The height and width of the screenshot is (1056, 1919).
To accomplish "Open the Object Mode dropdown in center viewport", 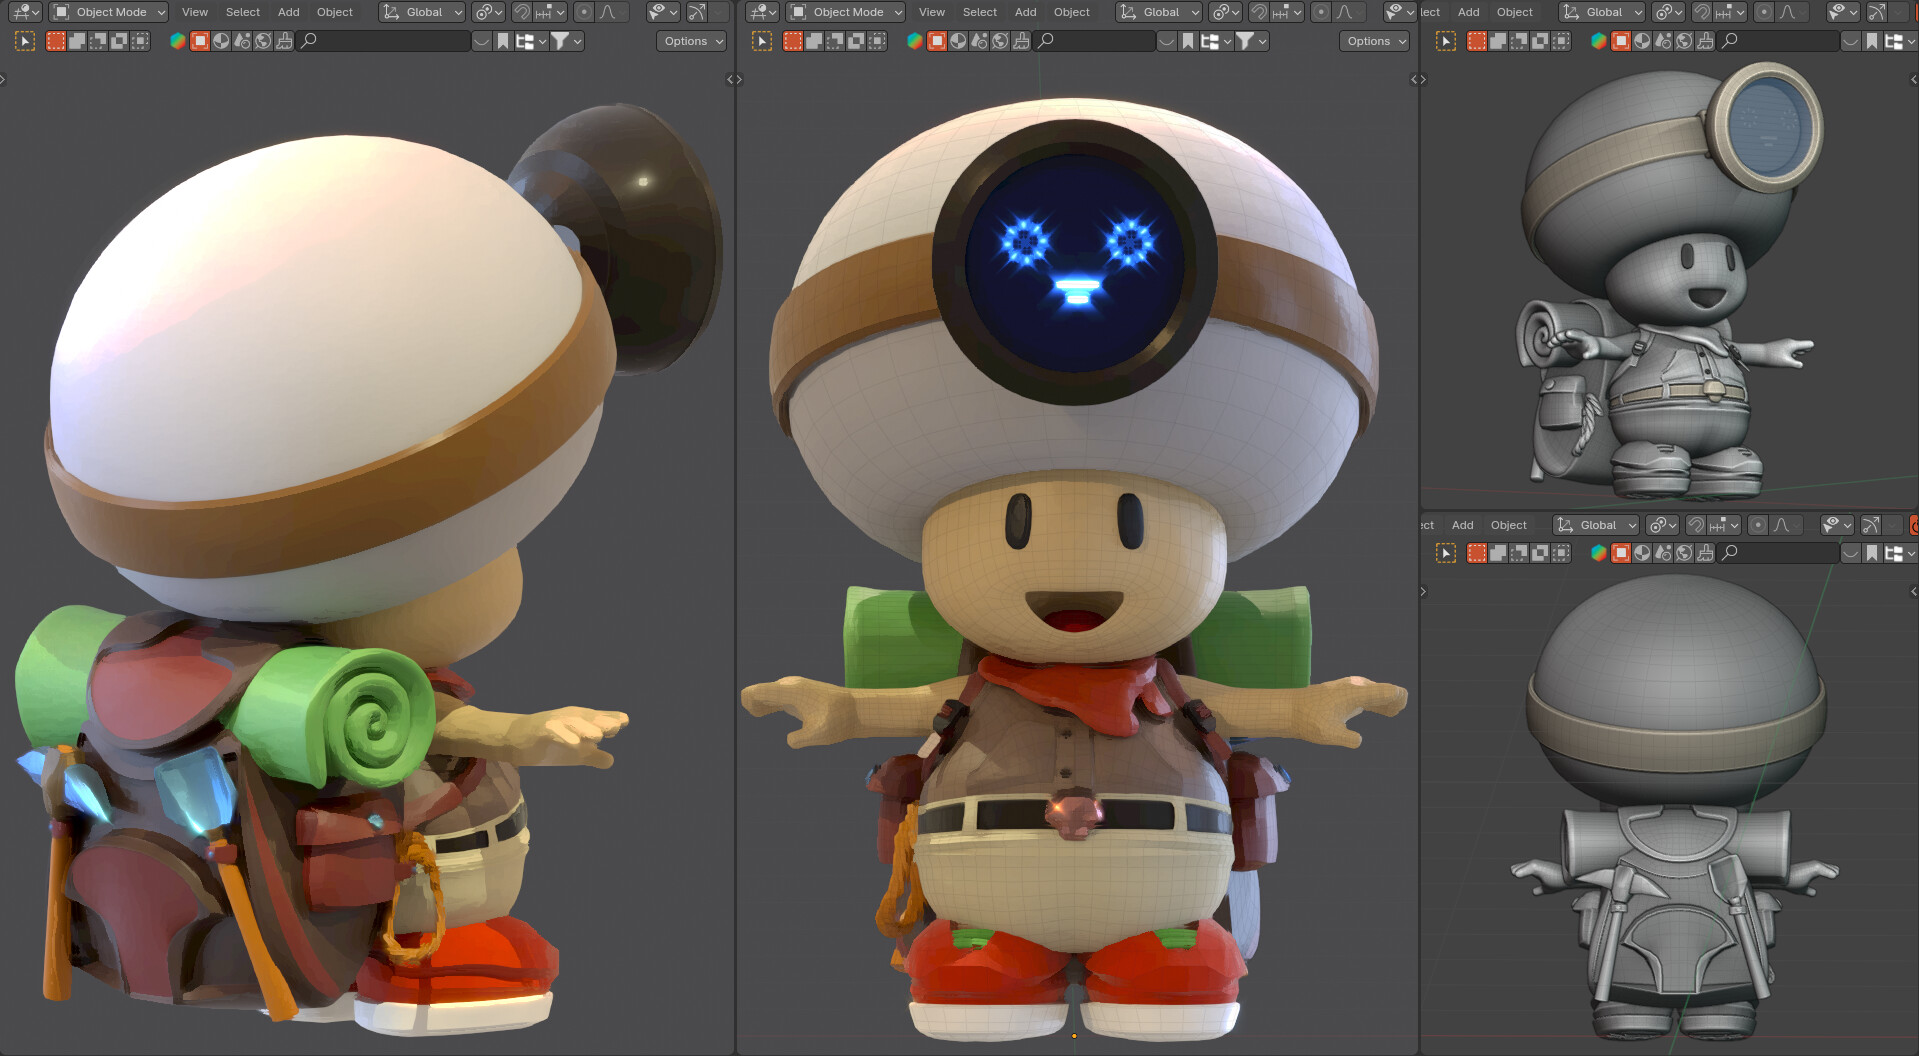I will pyautogui.click(x=845, y=12).
